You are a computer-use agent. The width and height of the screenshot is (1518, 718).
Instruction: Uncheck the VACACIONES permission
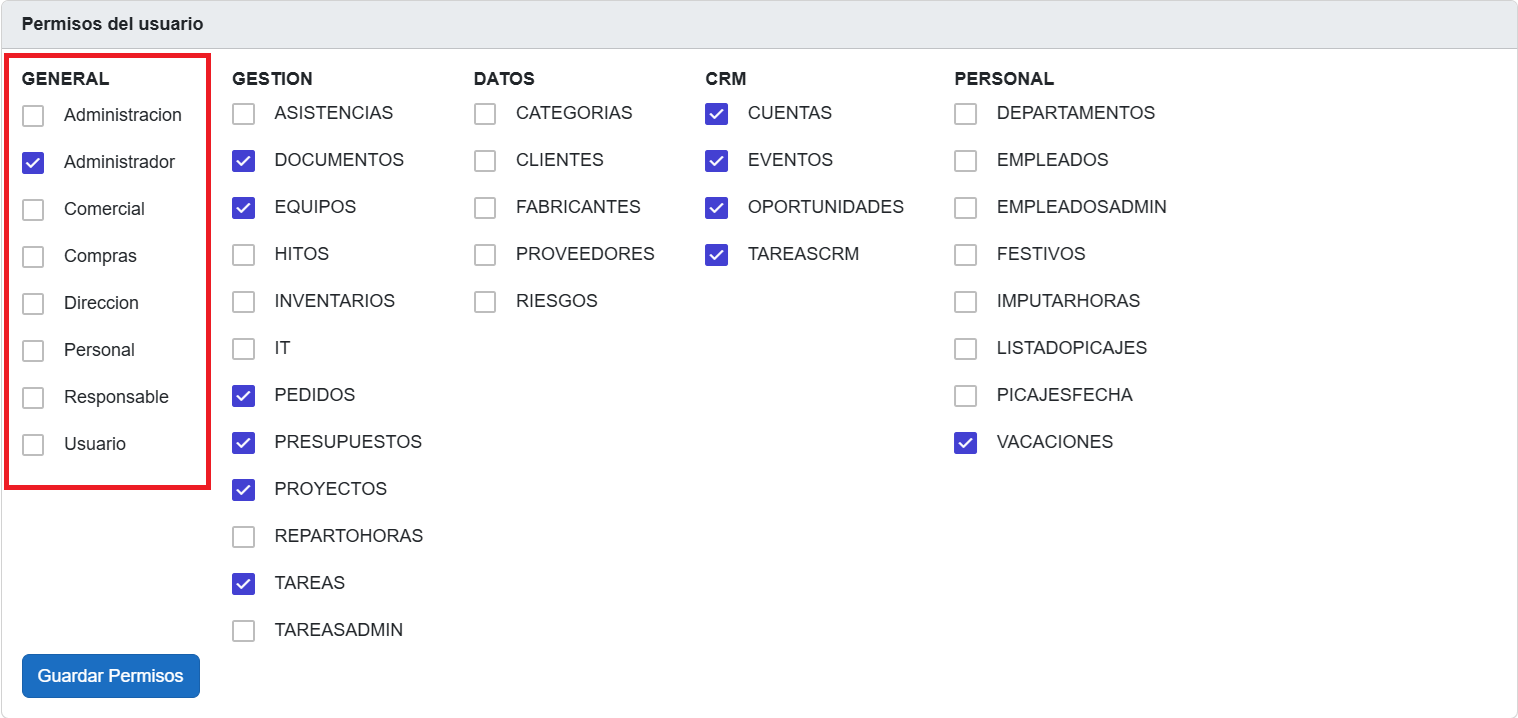(x=965, y=443)
